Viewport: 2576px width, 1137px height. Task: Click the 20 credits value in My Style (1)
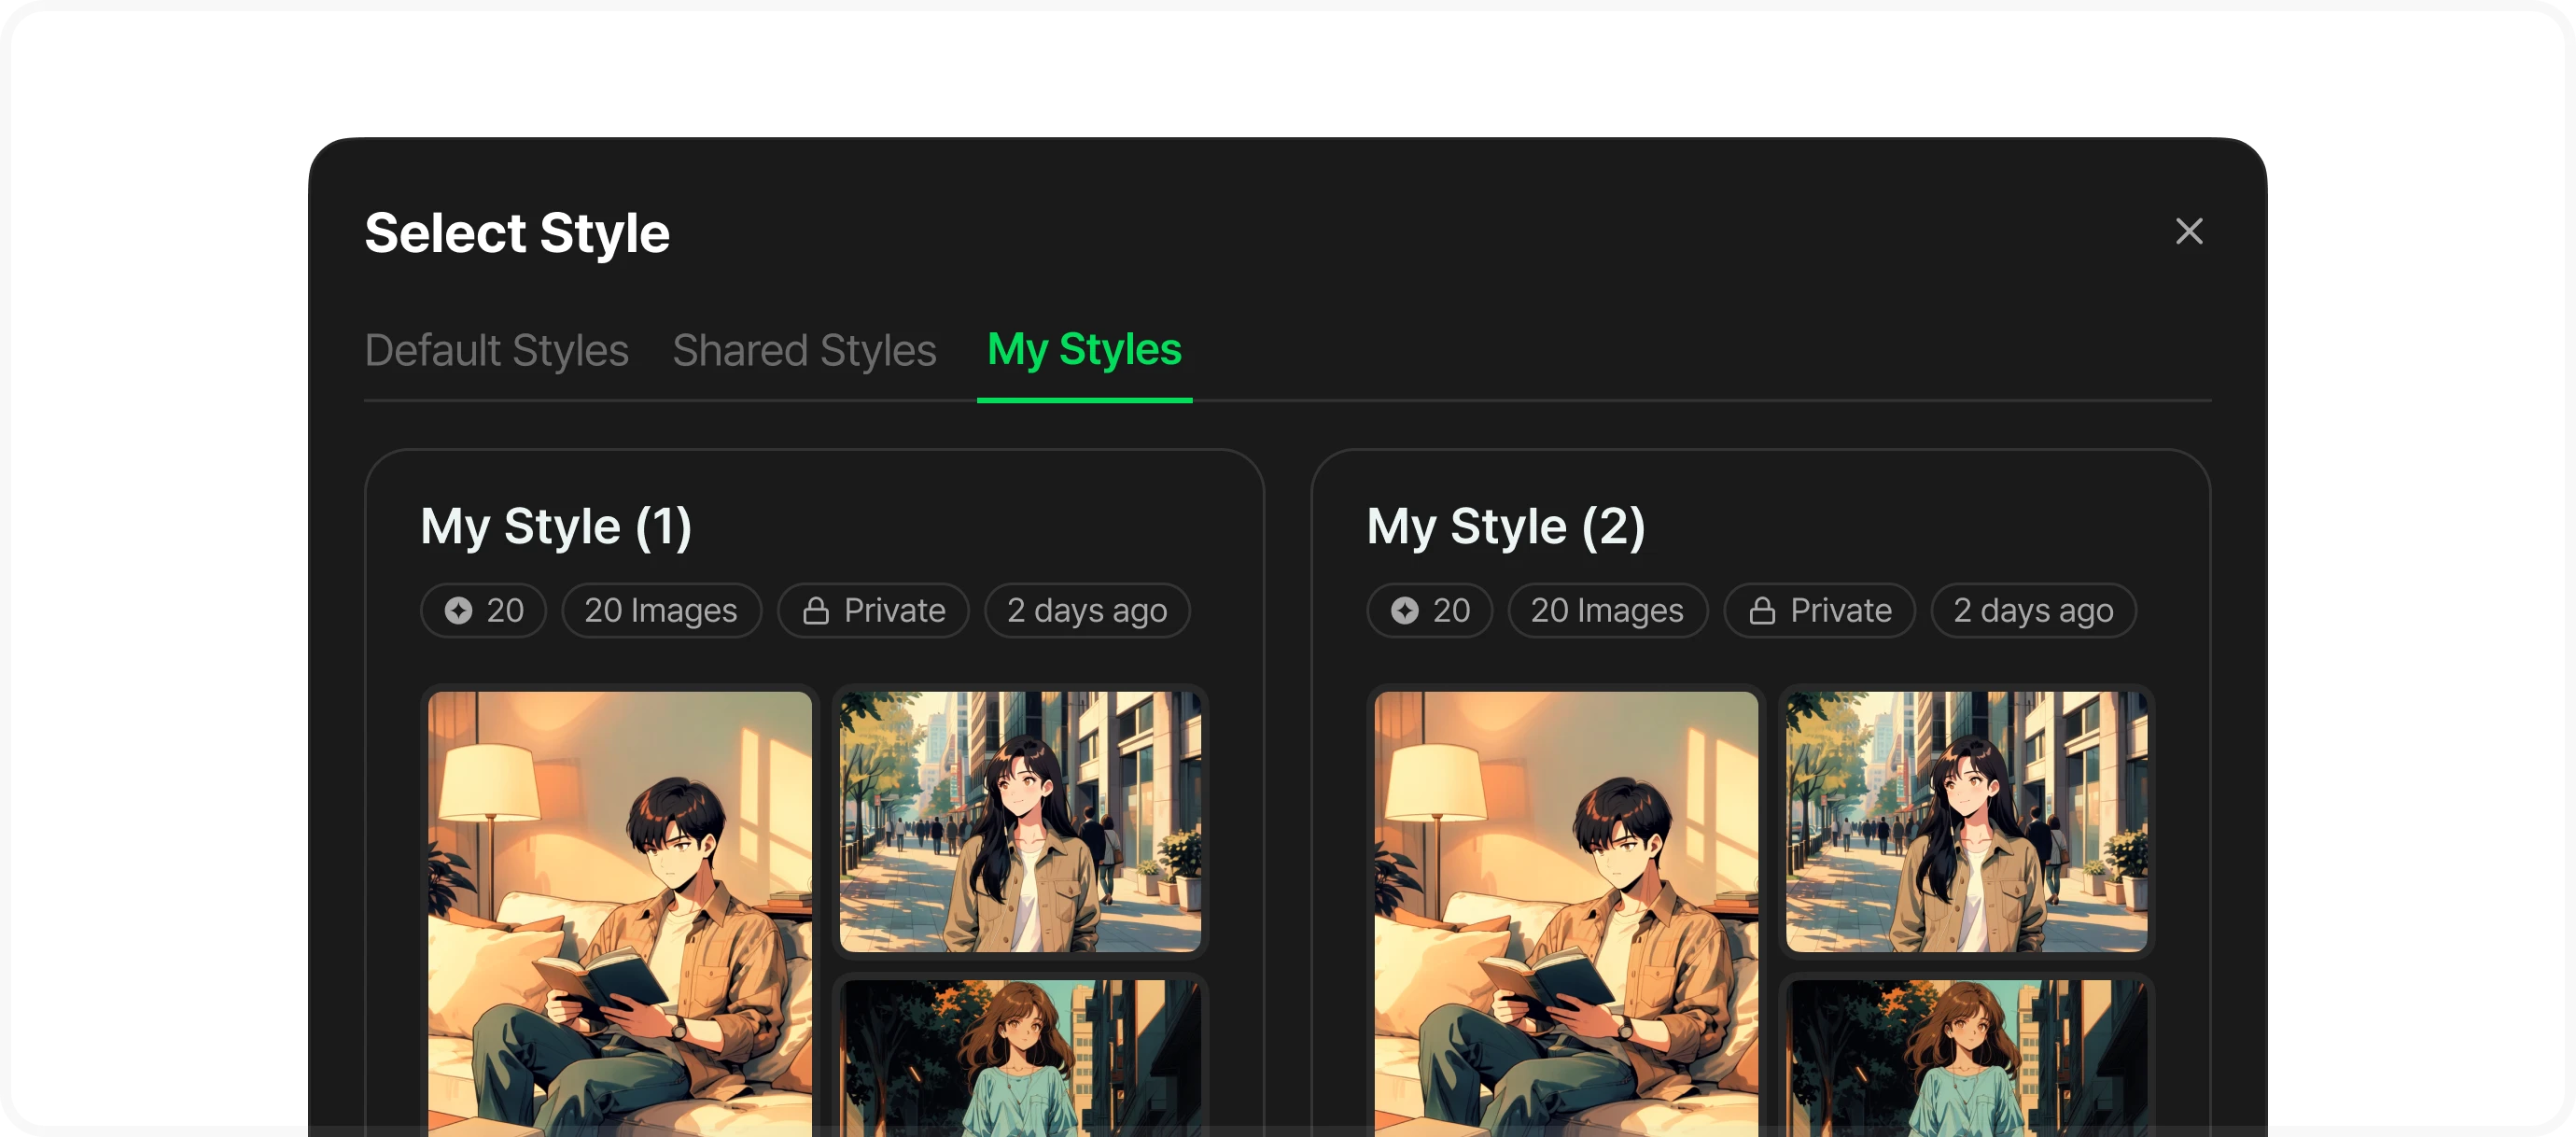[x=505, y=610]
